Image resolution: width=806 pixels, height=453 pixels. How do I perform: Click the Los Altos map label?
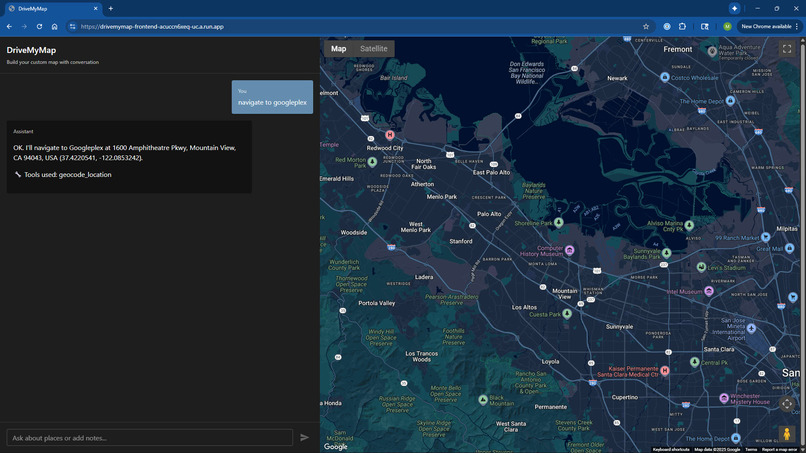(524, 307)
